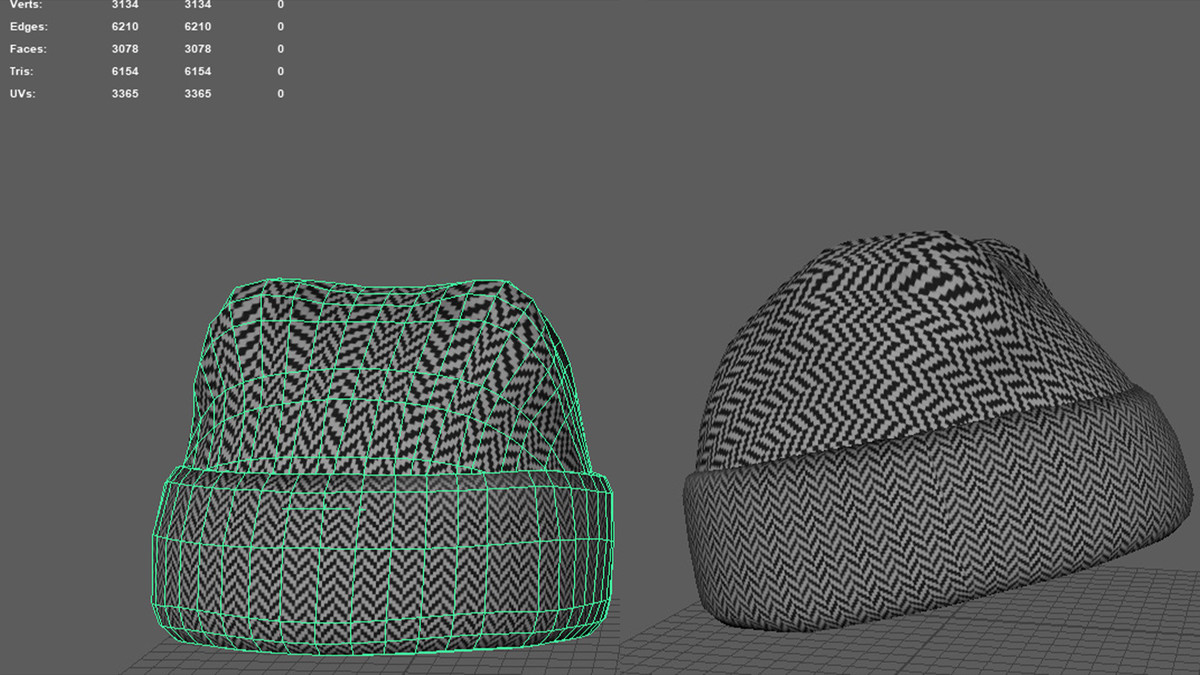Click the 0 value in the Tris row
The image size is (1200, 675).
pyautogui.click(x=280, y=71)
